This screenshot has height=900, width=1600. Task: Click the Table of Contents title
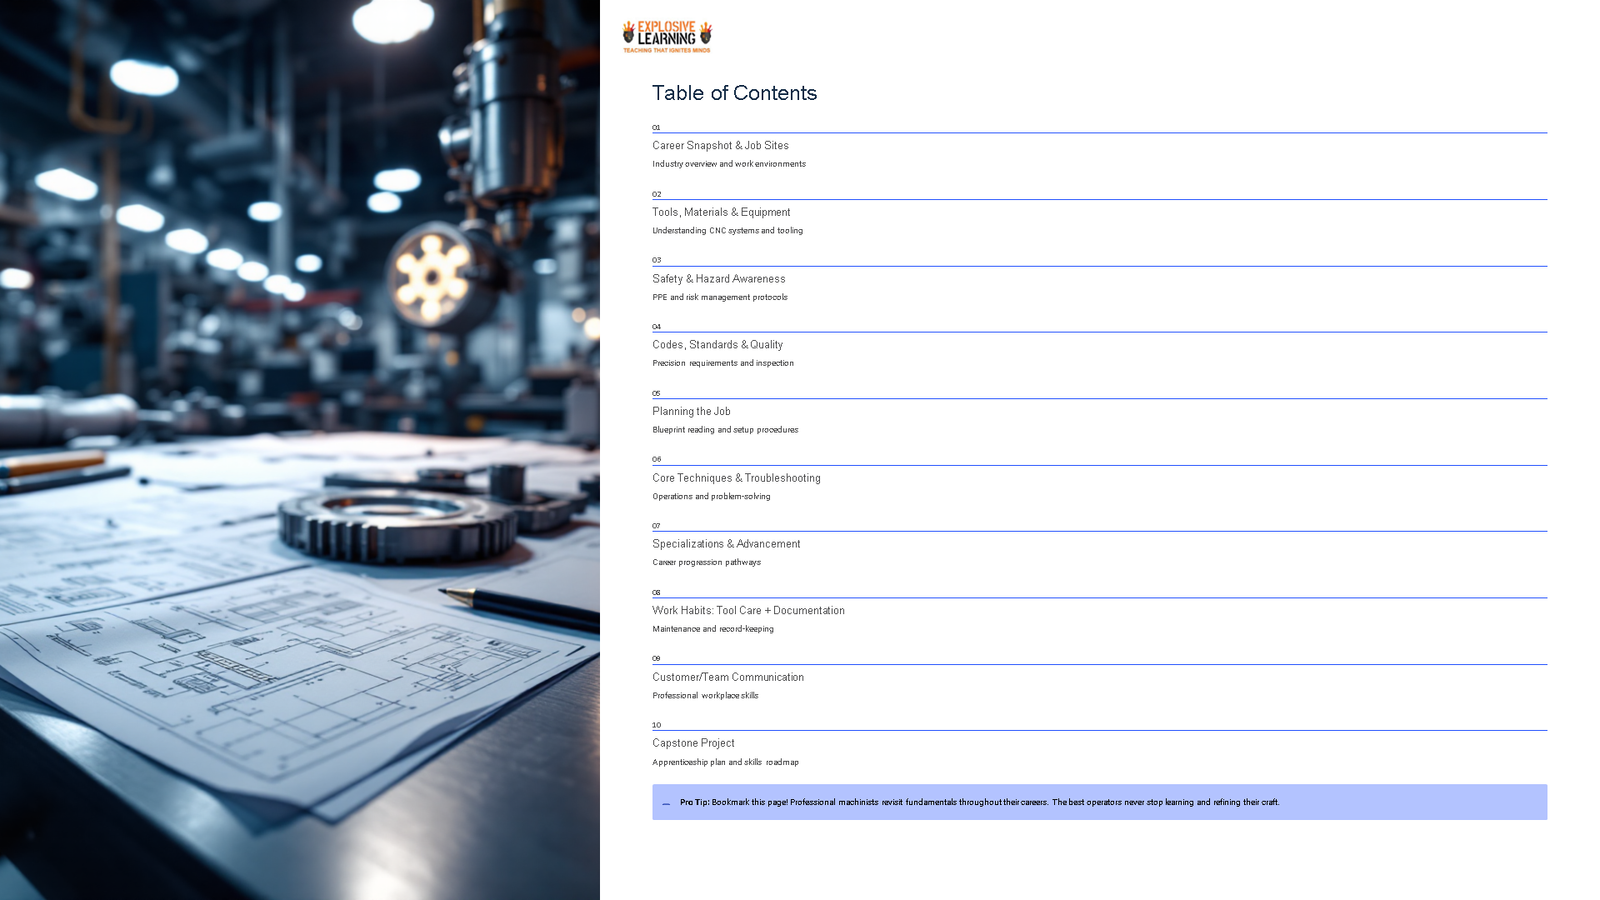pos(734,93)
